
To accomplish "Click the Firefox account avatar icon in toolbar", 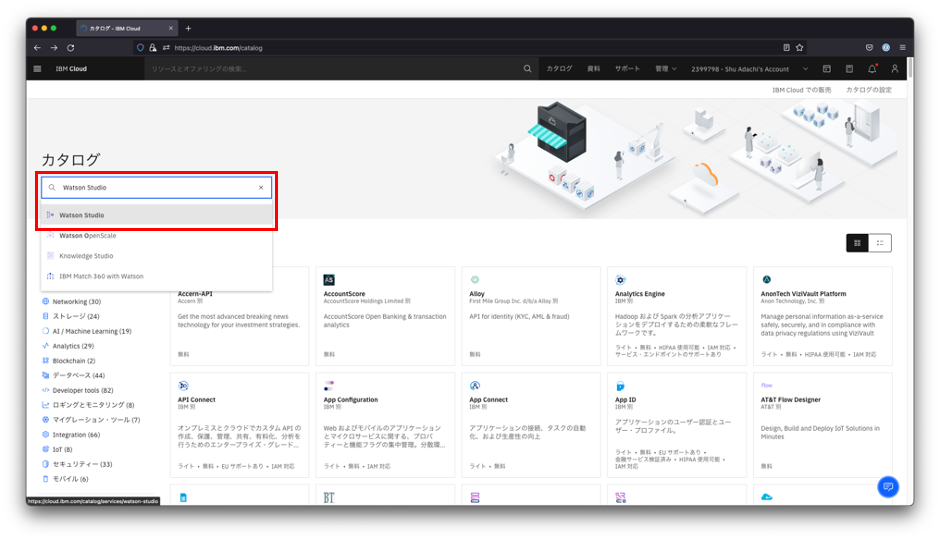I will tap(885, 48).
